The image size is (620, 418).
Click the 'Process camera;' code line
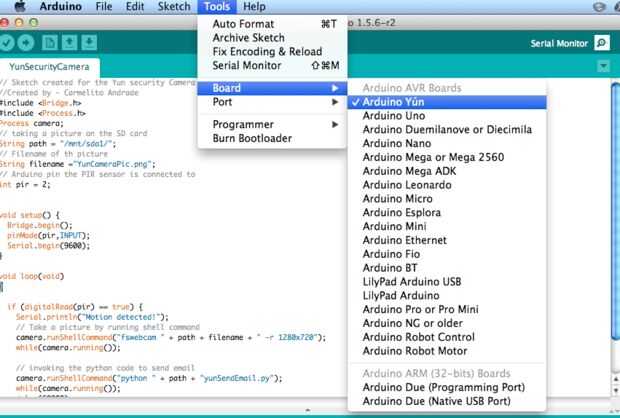pyautogui.click(x=32, y=123)
